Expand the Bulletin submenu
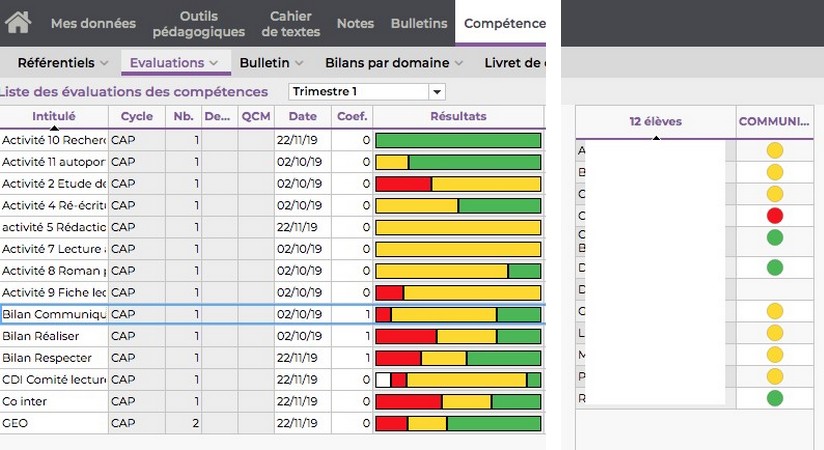 click(x=272, y=63)
